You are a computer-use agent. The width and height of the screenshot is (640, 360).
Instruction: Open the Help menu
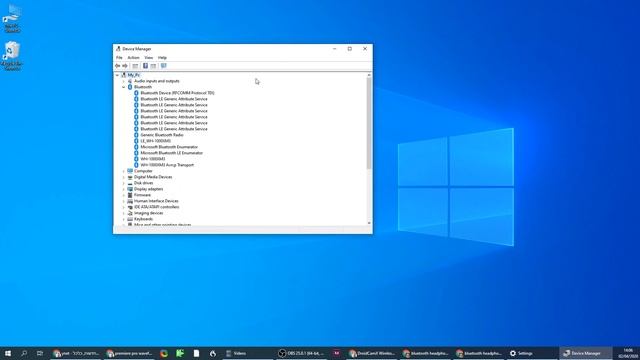162,58
